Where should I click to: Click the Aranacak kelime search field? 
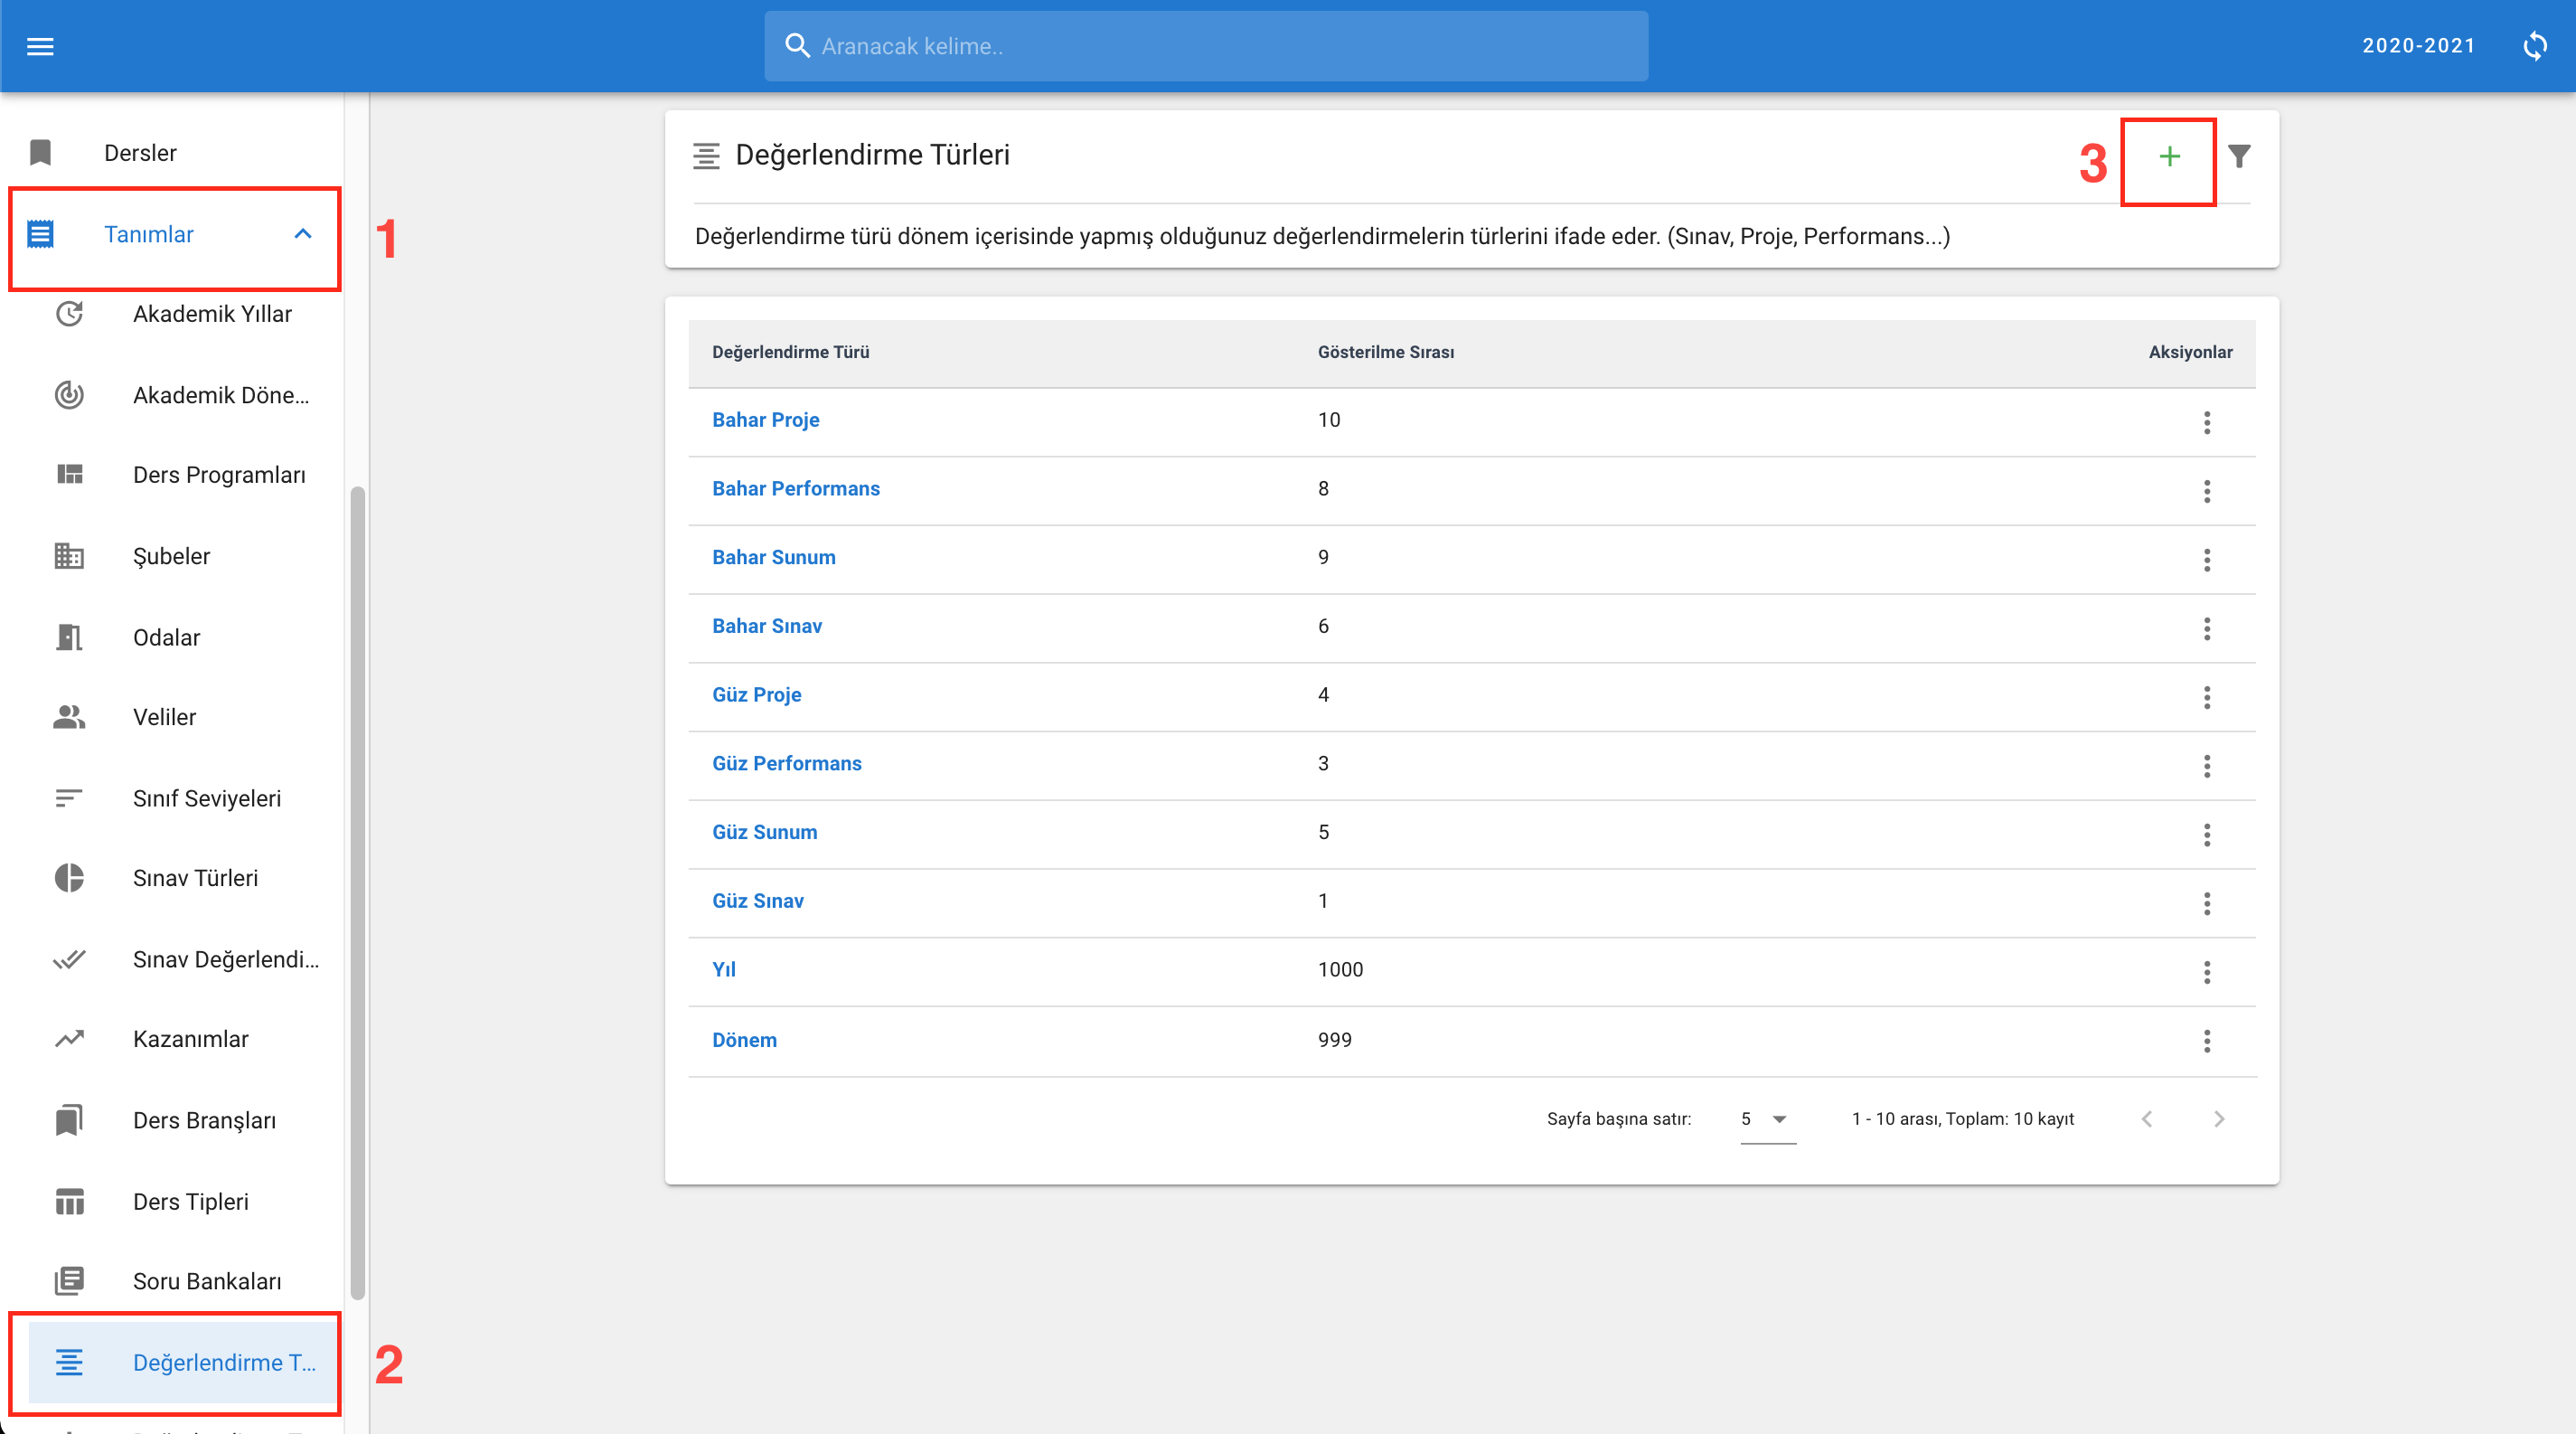tap(1206, 46)
